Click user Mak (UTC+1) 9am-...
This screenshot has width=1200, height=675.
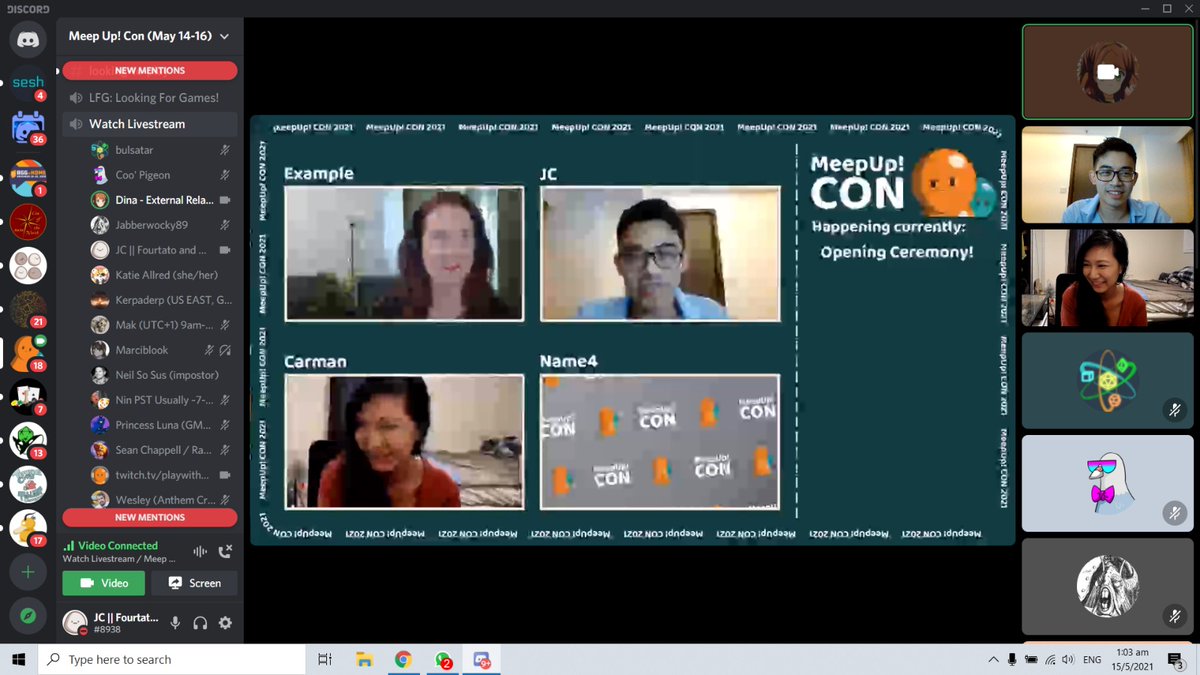[162, 325]
